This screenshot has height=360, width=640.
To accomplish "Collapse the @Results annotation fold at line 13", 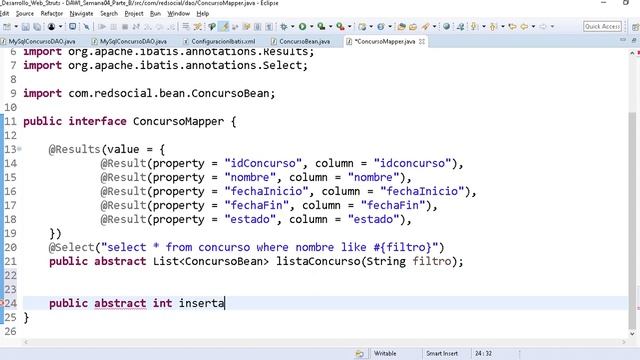I will pyautogui.click(x=19, y=149).
